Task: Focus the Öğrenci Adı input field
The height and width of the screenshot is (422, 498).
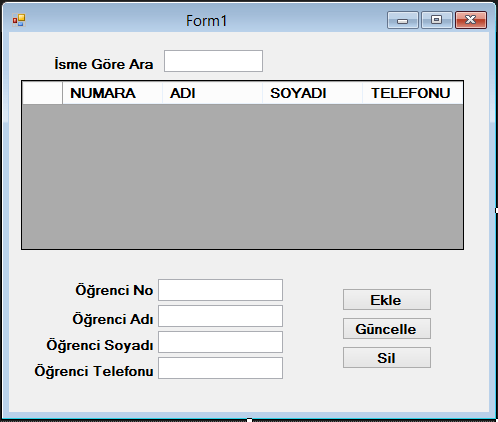Action: pos(220,316)
